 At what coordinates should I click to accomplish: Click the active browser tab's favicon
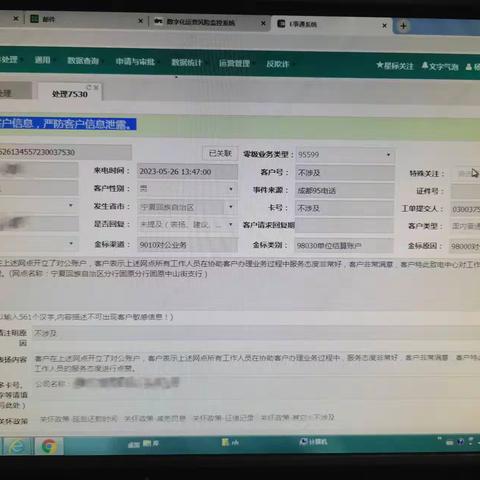pyautogui.click(x=281, y=23)
